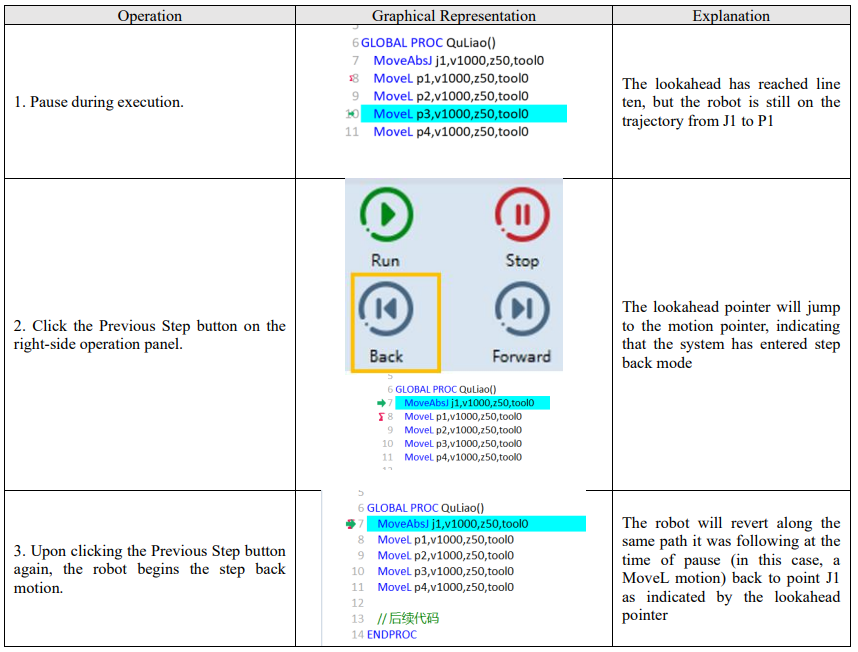Click red marker beside line 8 in step 2 code
The height and width of the screenshot is (652, 858).
pyautogui.click(x=381, y=417)
